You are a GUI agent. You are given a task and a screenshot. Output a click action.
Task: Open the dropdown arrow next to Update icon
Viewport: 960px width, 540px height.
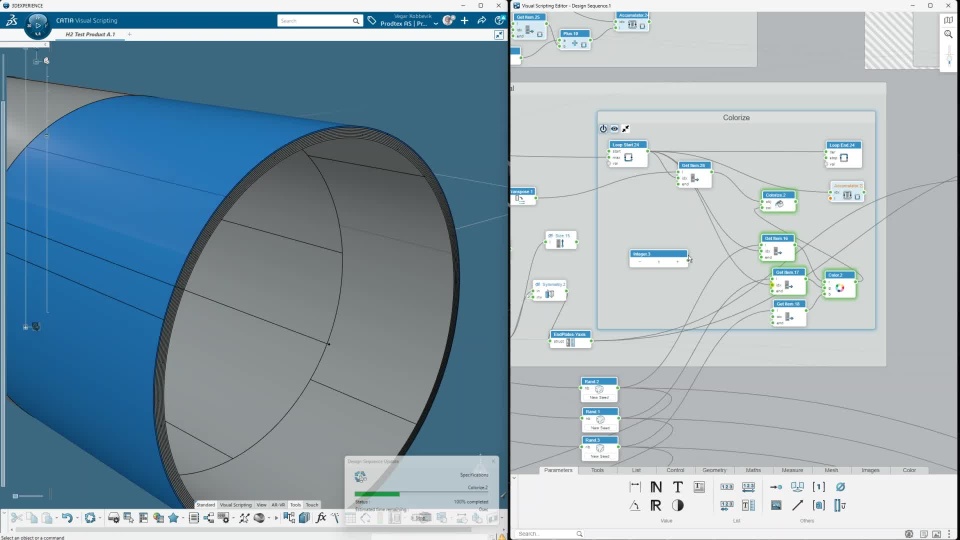click(x=100, y=519)
